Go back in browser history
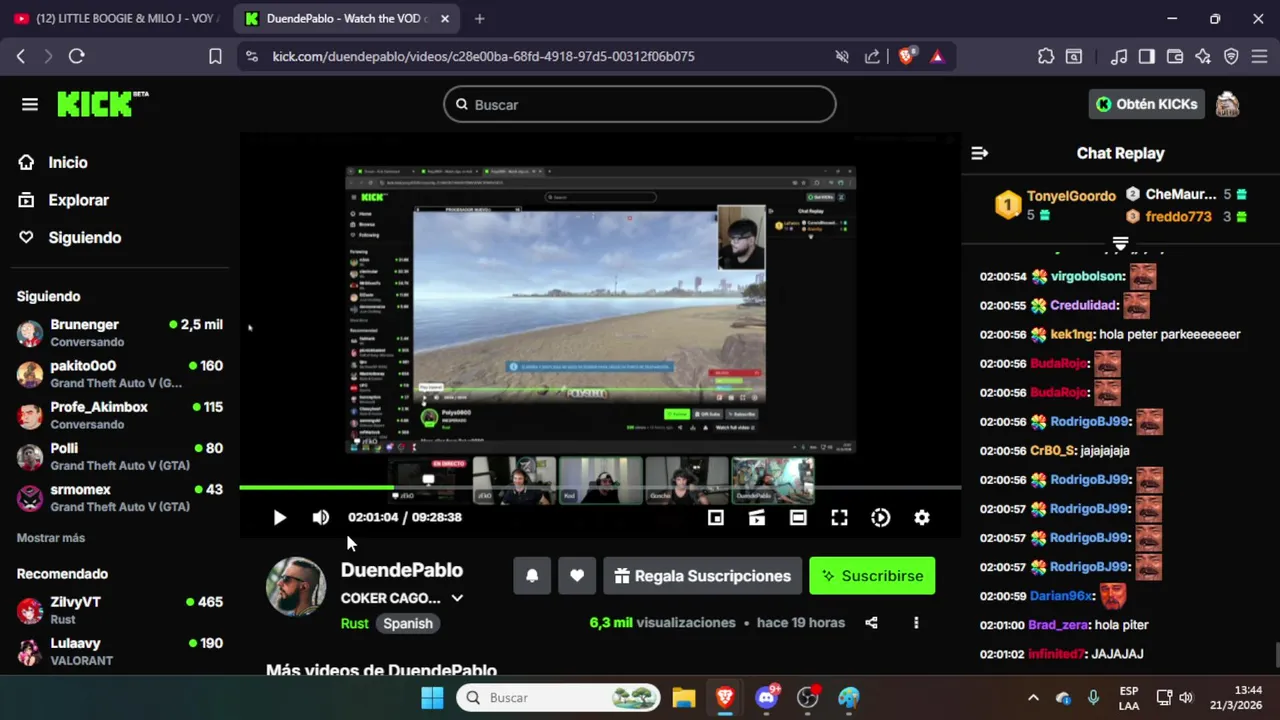Viewport: 1280px width, 720px height. click(x=21, y=57)
